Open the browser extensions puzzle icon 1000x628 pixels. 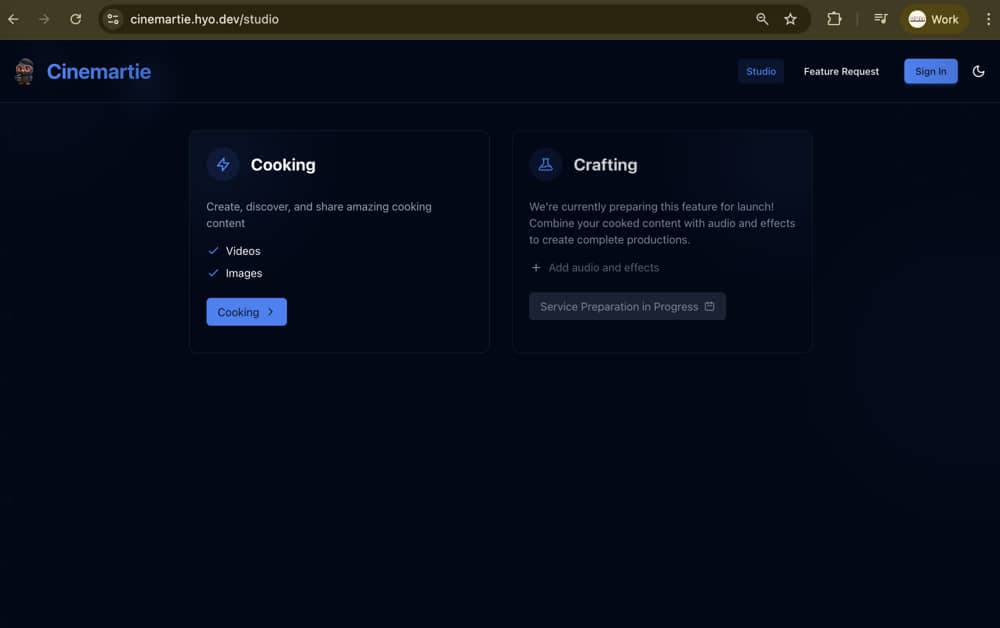coord(834,19)
